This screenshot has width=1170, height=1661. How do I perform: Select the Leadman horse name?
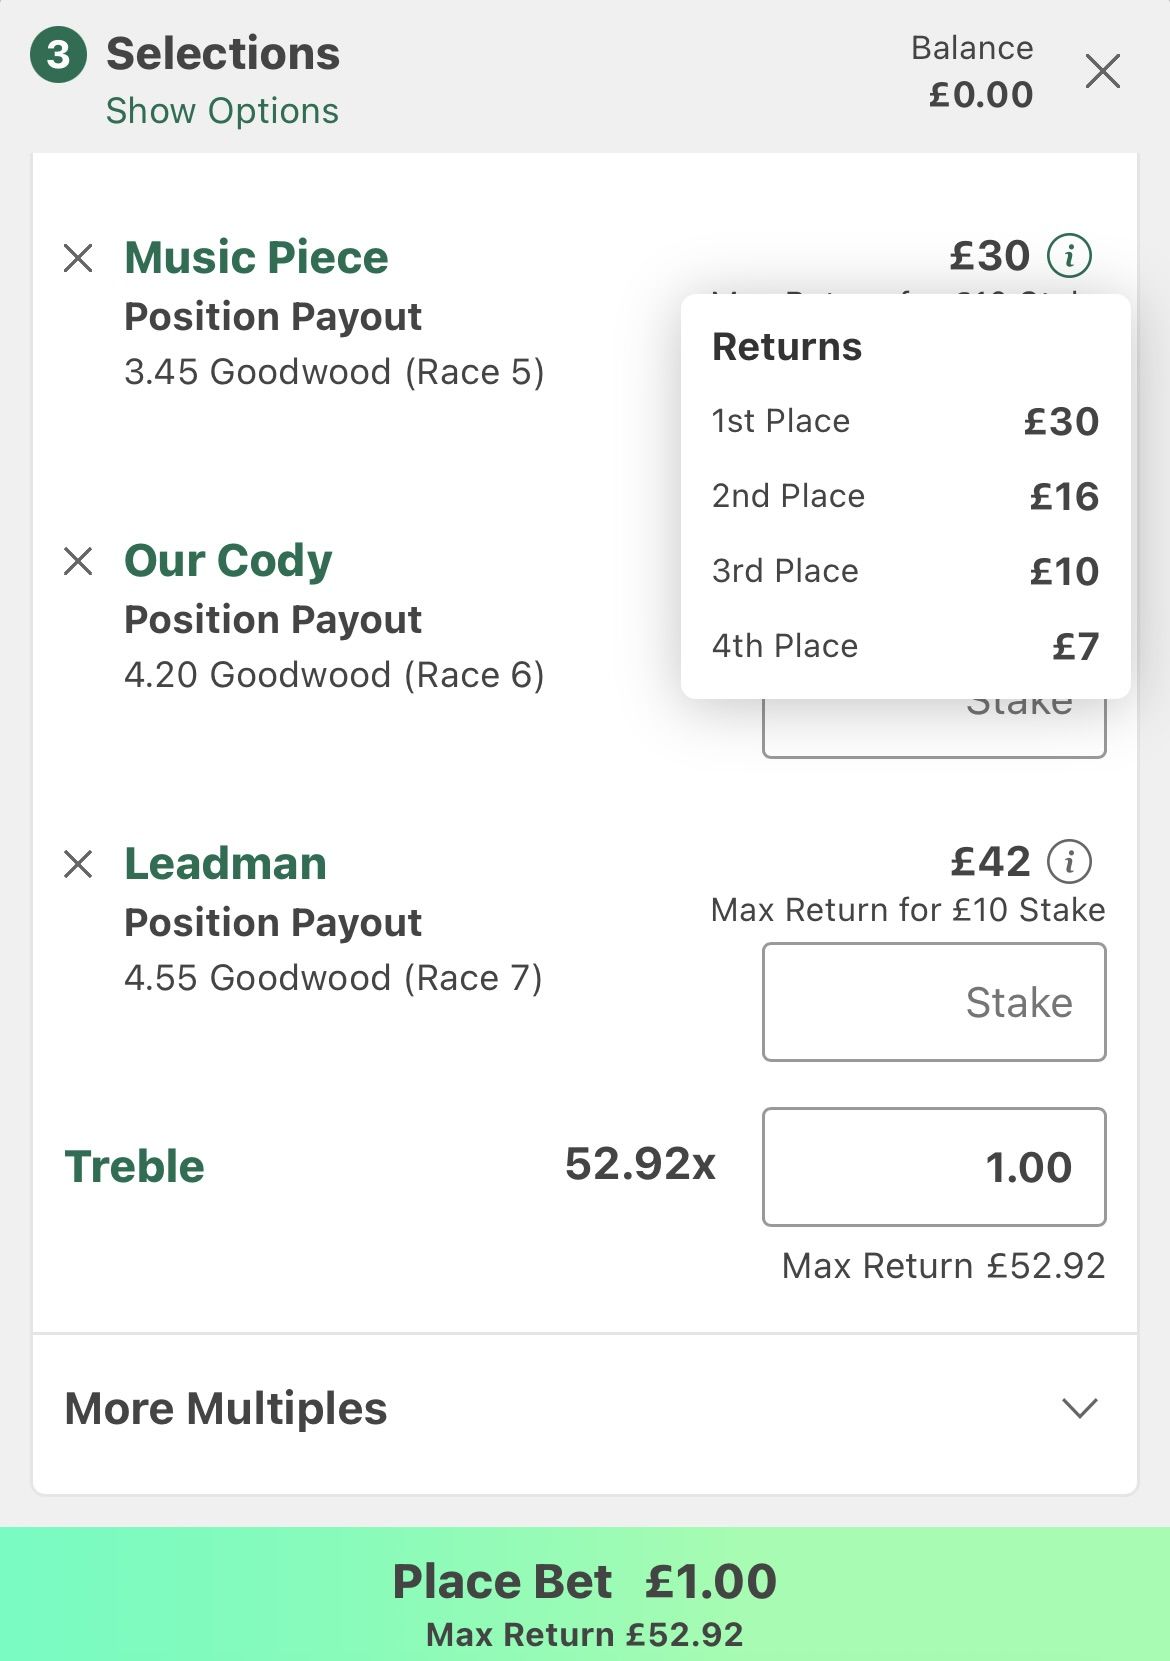225,864
